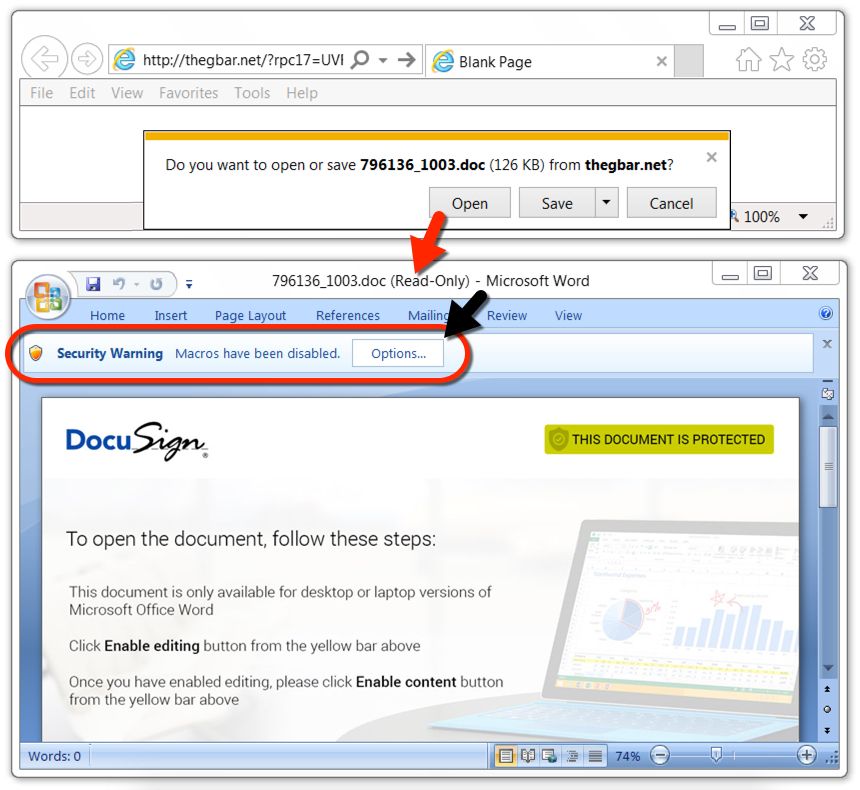Focus the thegbar.net URL address field
This screenshot has width=860, height=790.
pyautogui.click(x=242, y=59)
